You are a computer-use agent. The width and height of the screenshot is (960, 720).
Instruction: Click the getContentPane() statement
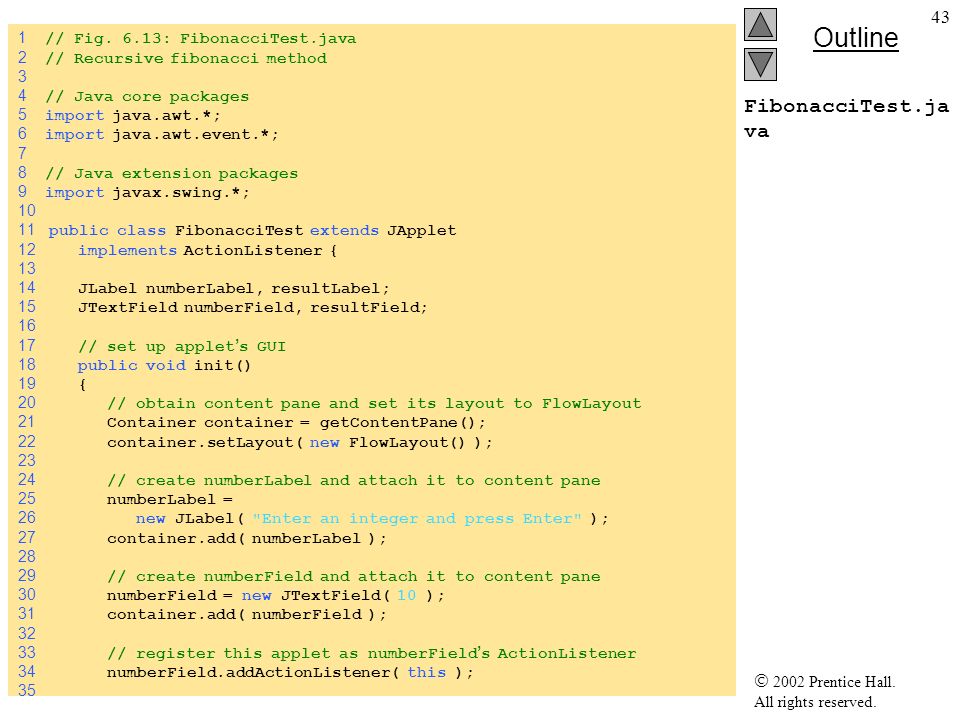296,422
